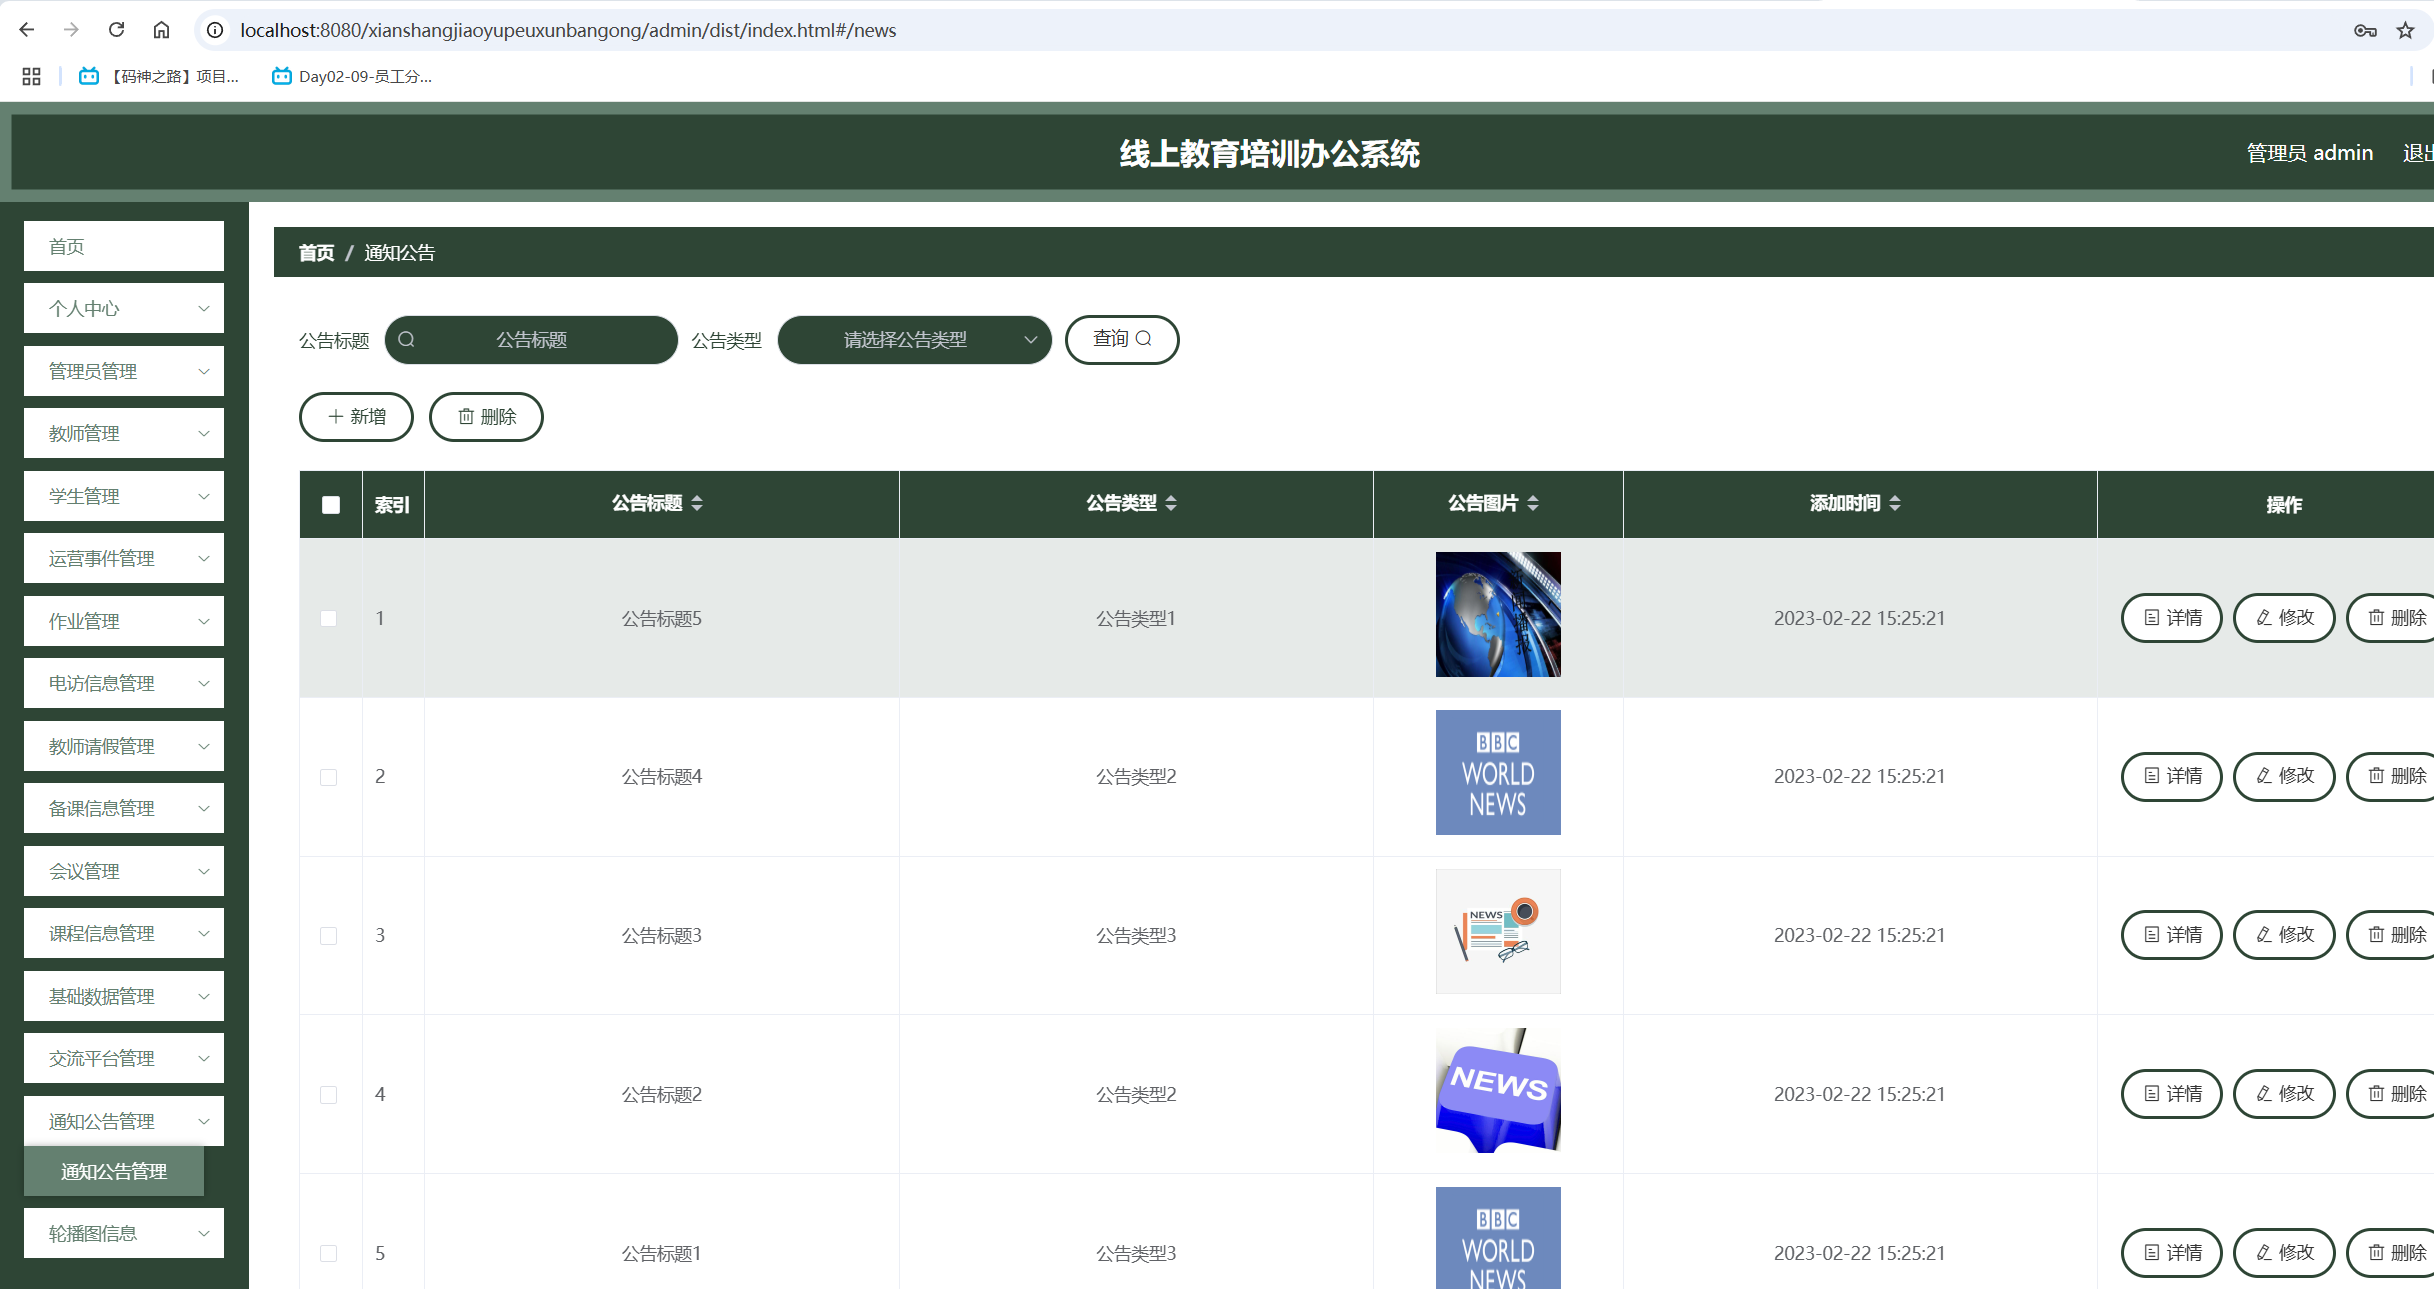Open newspaper thumbnail for 公告标题3
Viewport: 2434px width, 1289px height.
(1498, 931)
